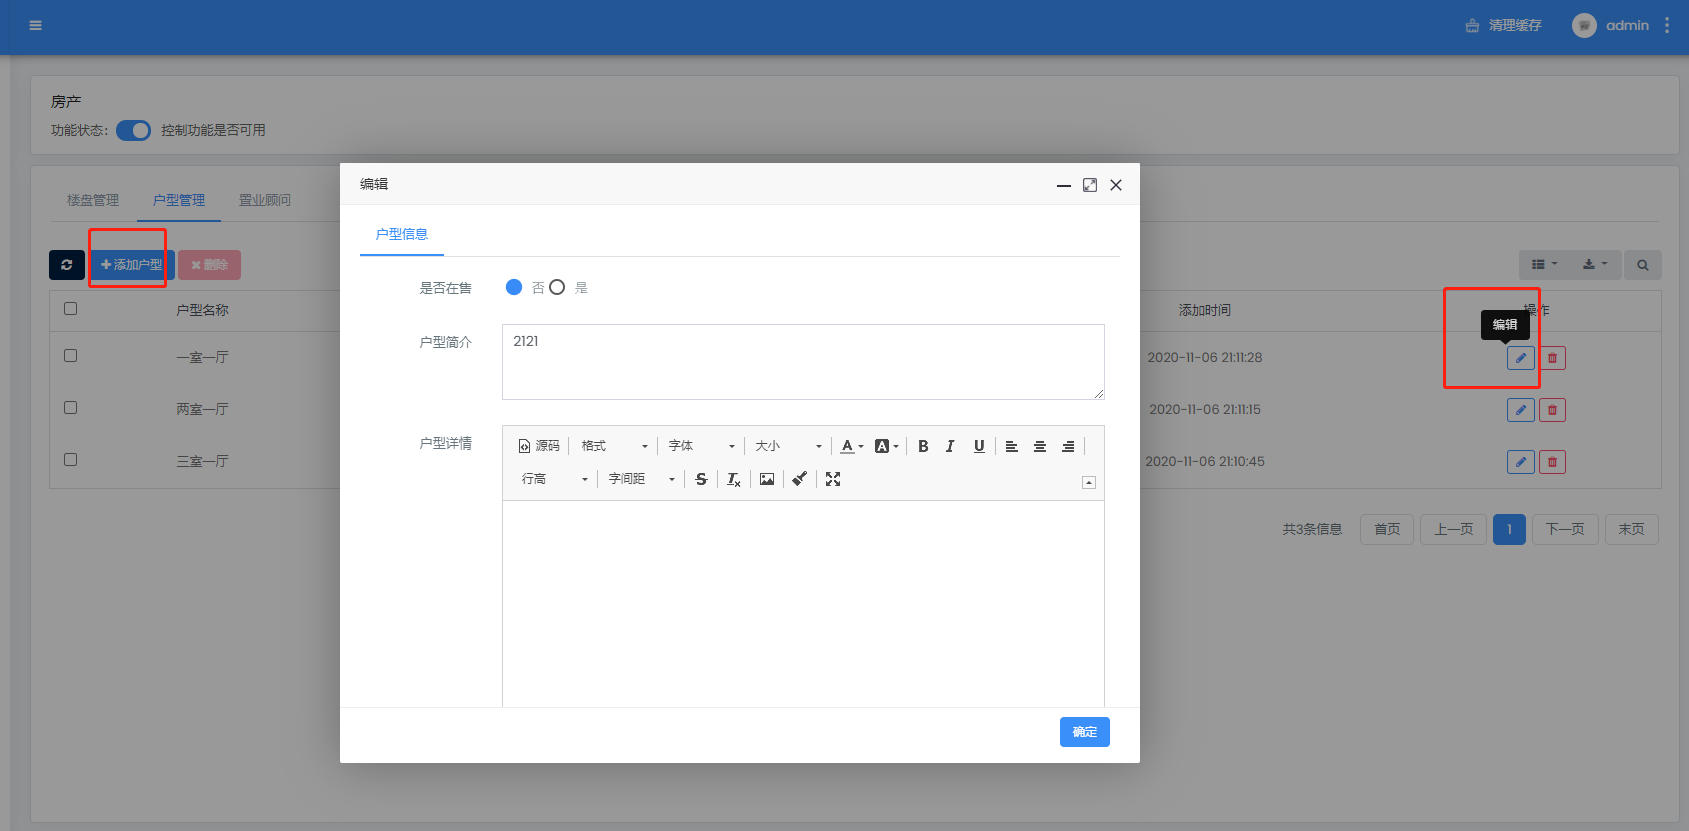This screenshot has height=831, width=1689.
Task: Expand the 行高 line height dropdown
Action: pyautogui.click(x=555, y=479)
